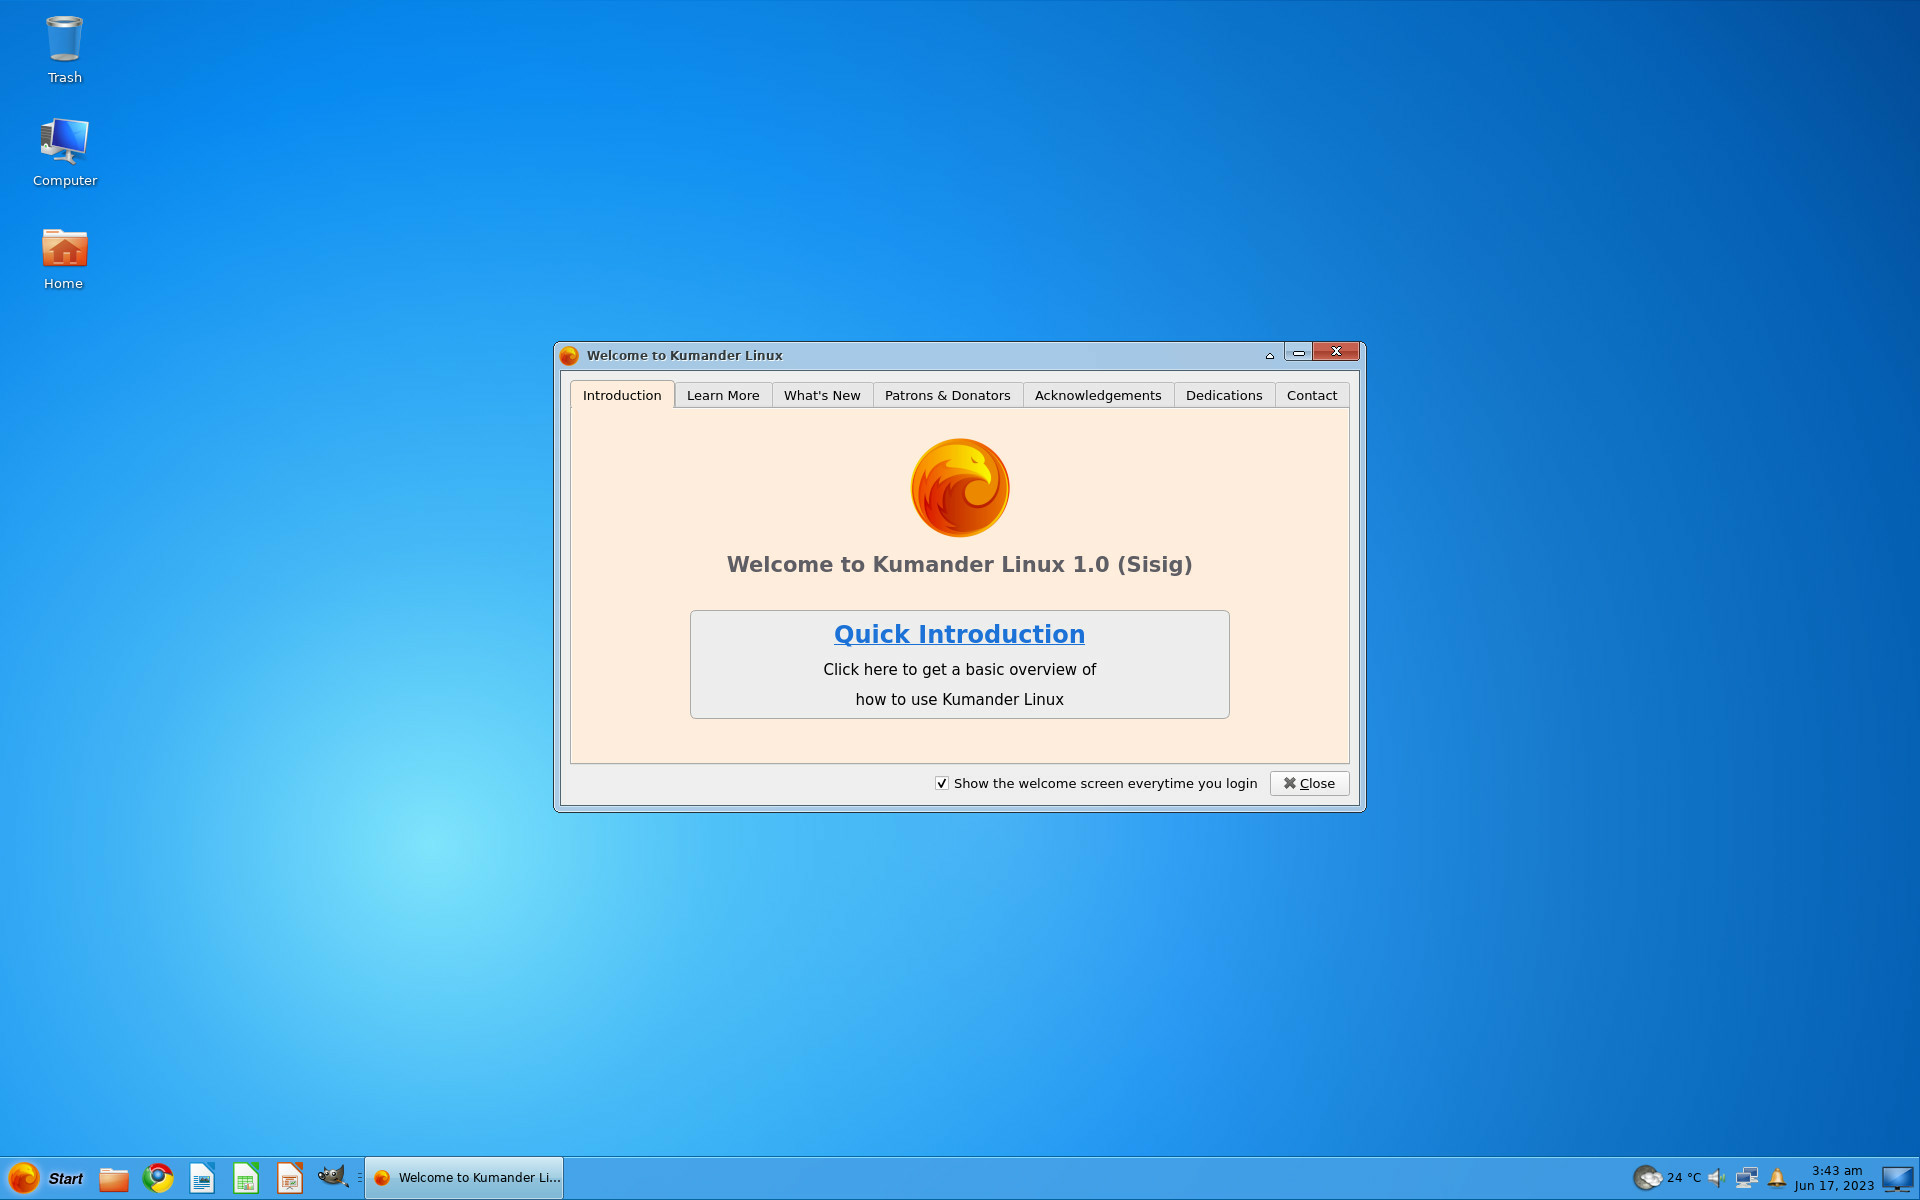Open the weather applet showing 24 °C

[1667, 1178]
